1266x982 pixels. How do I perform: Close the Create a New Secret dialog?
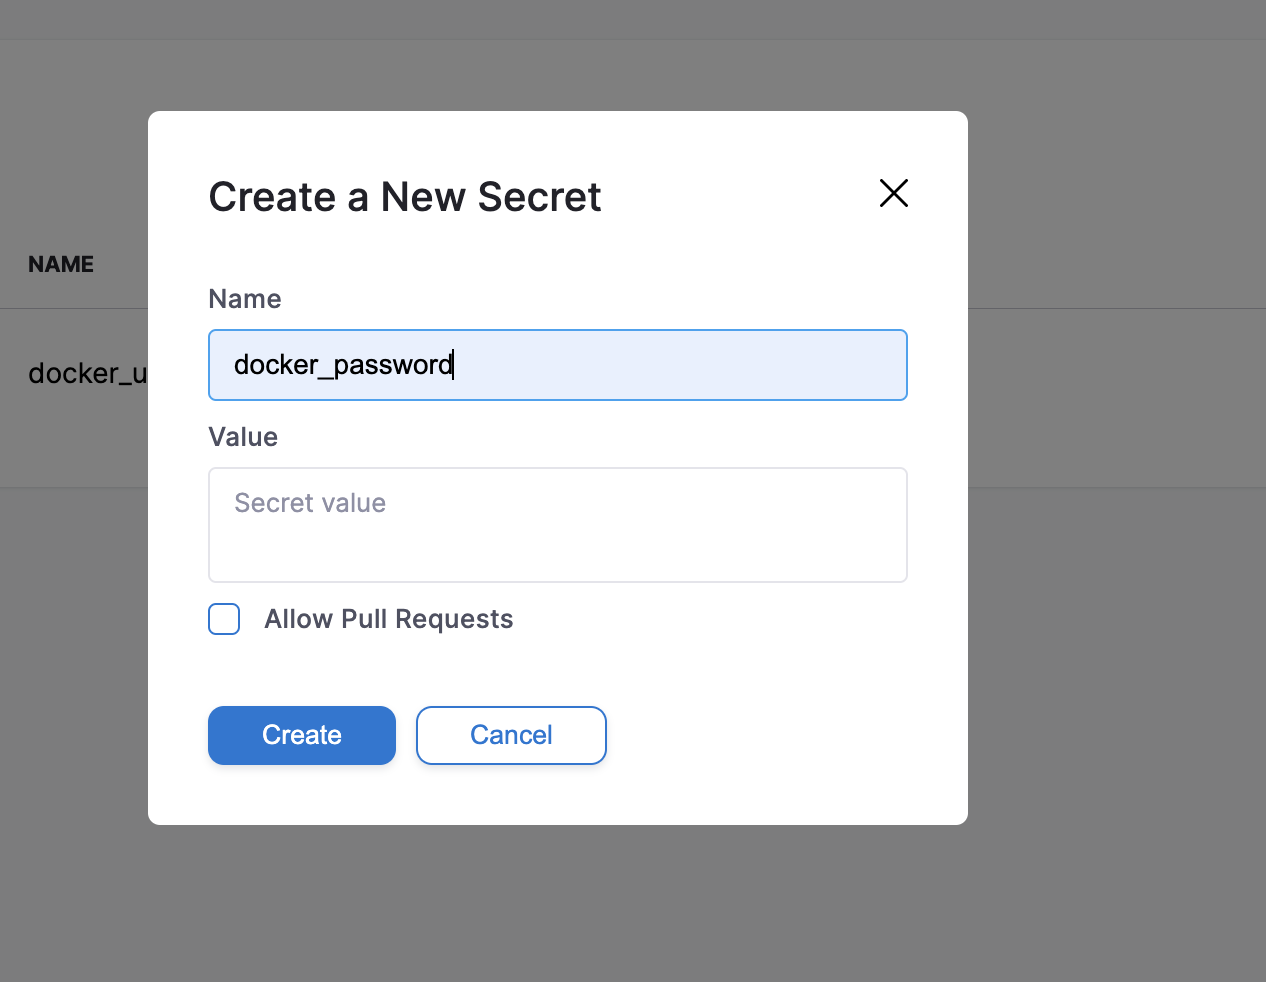tap(893, 193)
